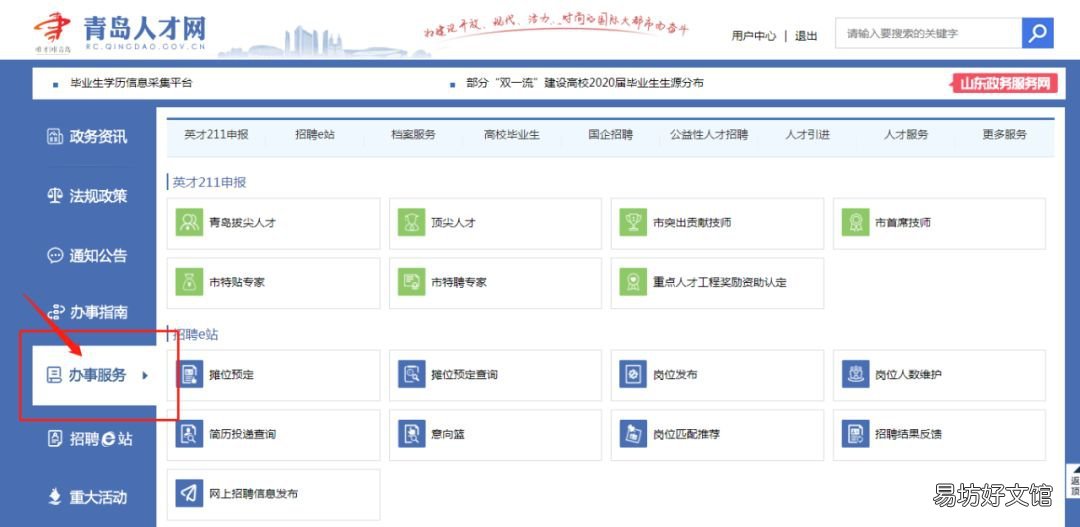Click the 法规政策 scales icon

(54, 196)
